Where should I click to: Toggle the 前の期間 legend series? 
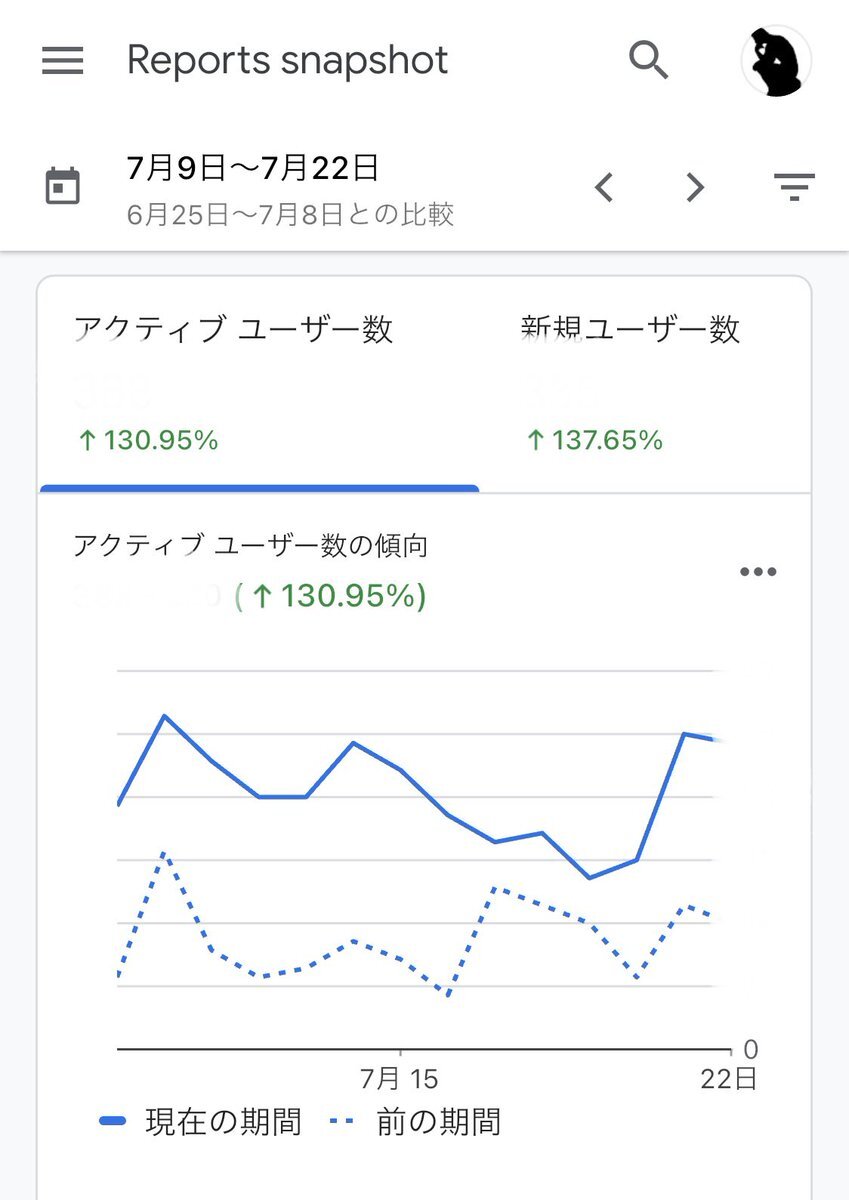(x=415, y=1122)
